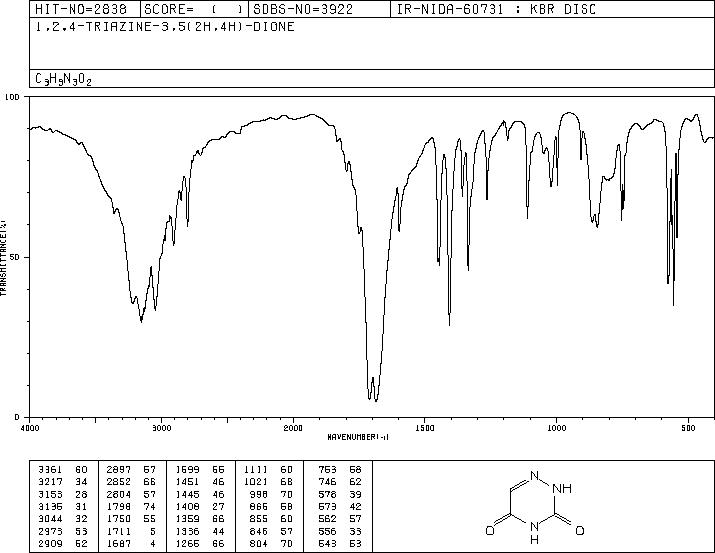Screen dimensions: 715x553
Task: Select the 643 peak value in the table
Action: (327, 543)
